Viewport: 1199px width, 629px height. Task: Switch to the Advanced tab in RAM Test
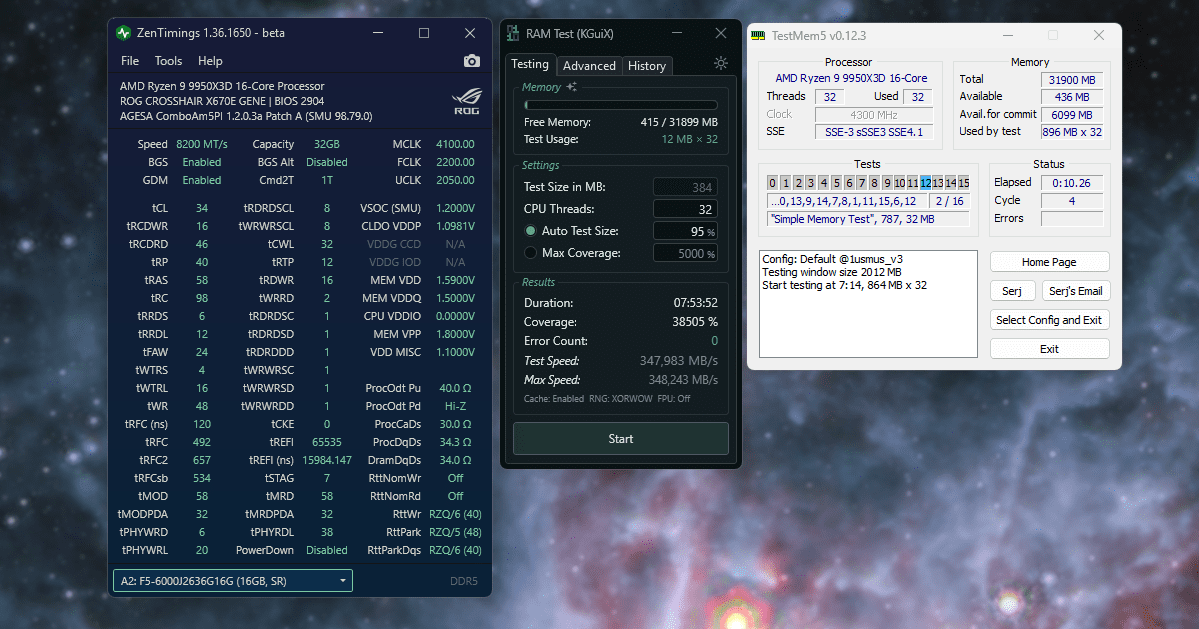[589, 66]
